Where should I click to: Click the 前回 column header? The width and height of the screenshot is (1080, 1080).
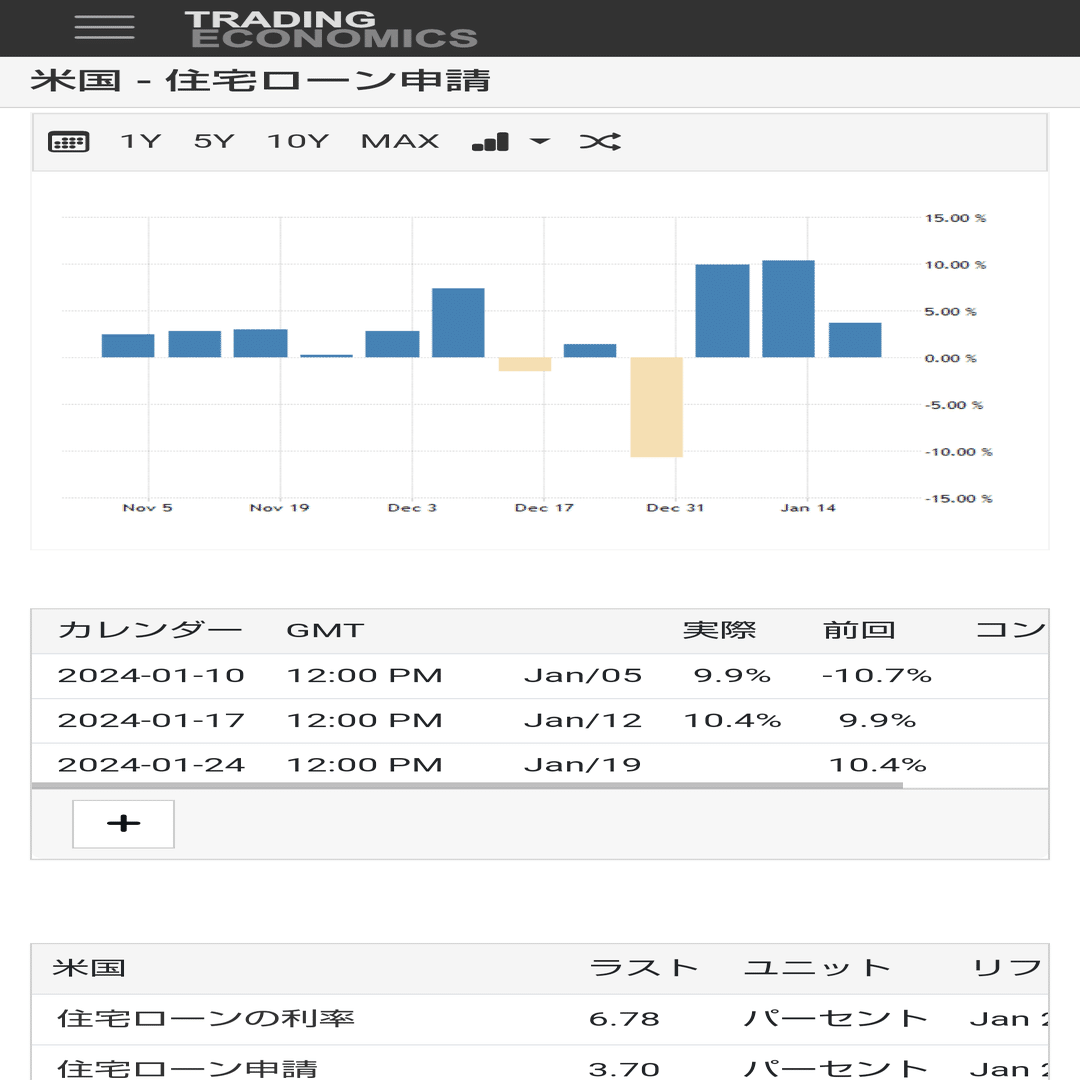(859, 630)
